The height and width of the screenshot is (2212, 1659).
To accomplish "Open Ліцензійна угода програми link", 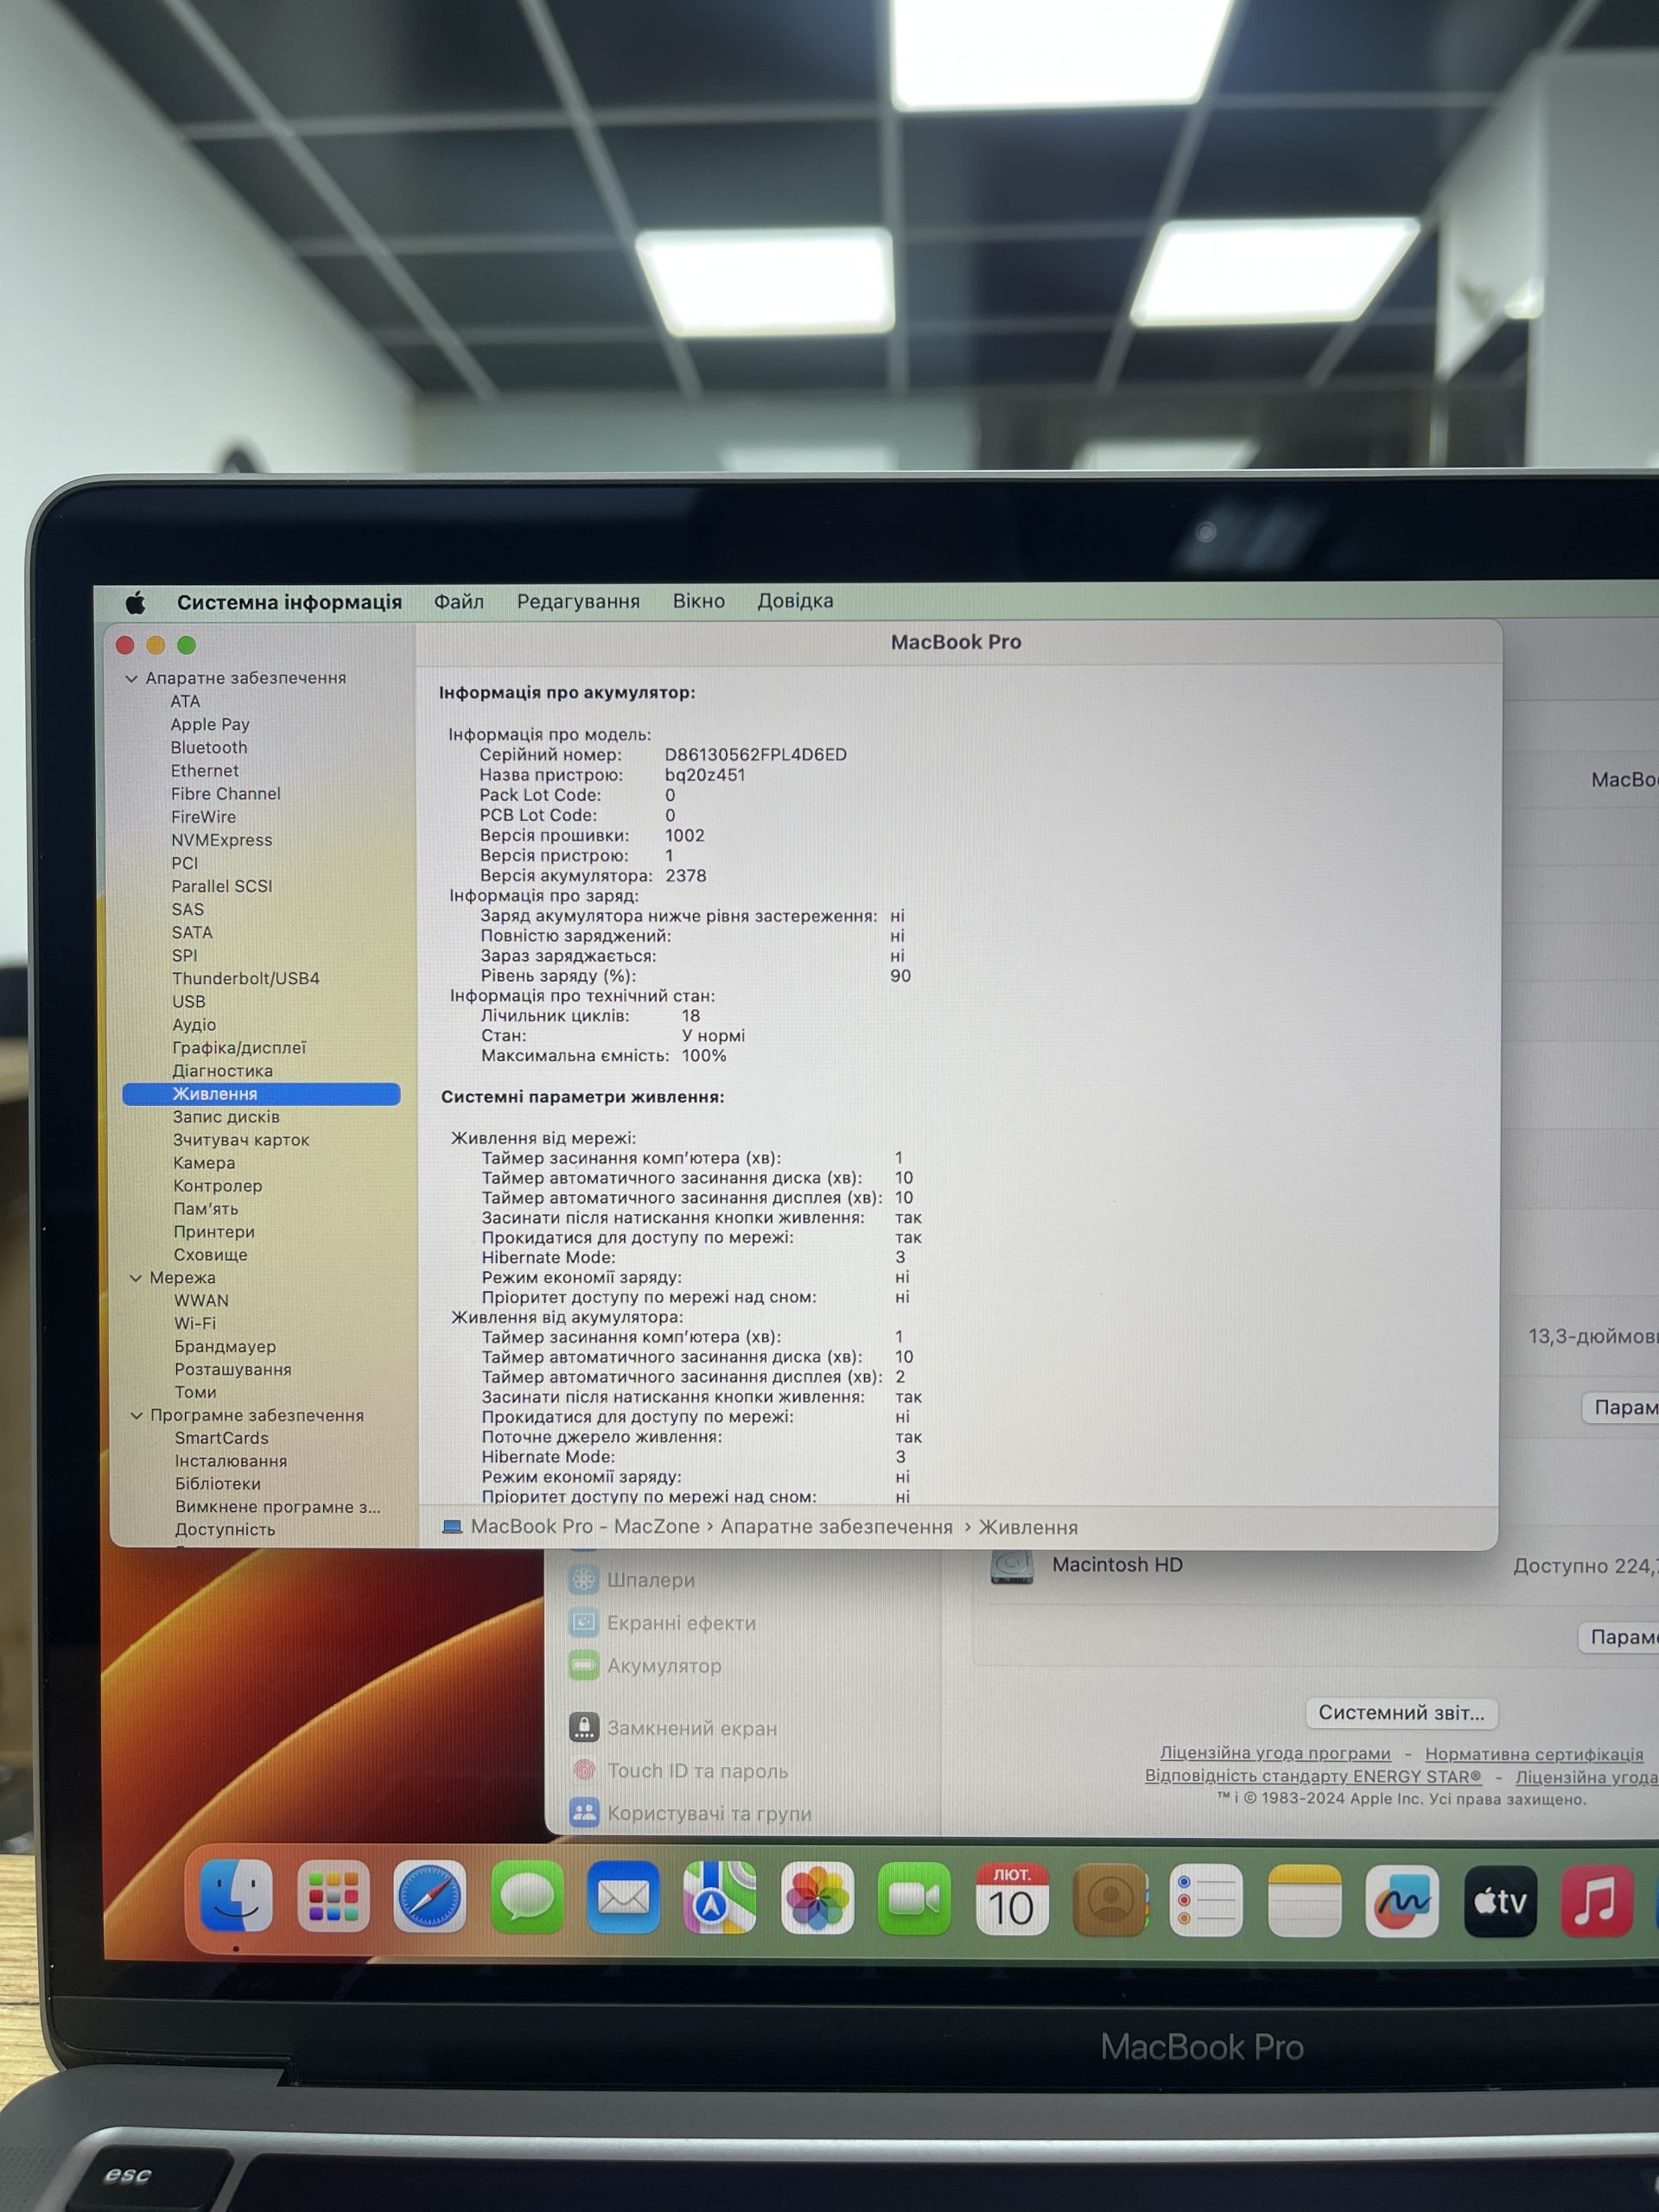I will (x=1275, y=1753).
